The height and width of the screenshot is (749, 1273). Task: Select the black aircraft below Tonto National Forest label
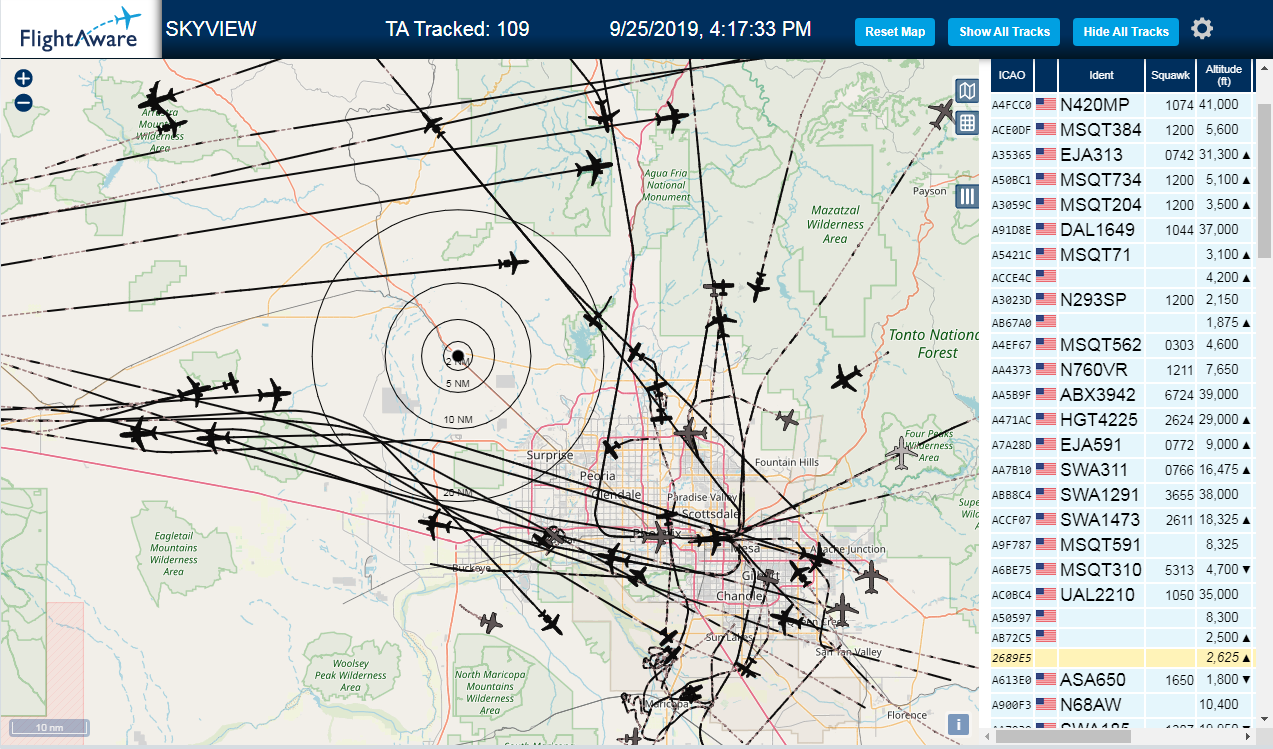846,378
